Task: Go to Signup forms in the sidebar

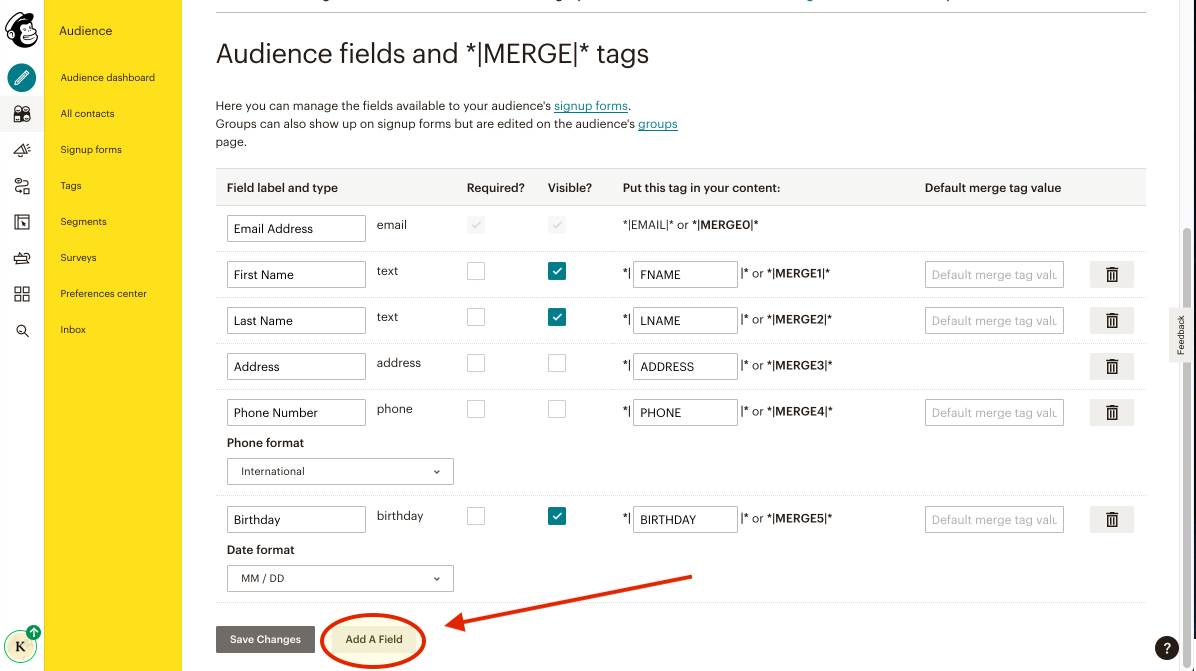Action: tap(90, 149)
